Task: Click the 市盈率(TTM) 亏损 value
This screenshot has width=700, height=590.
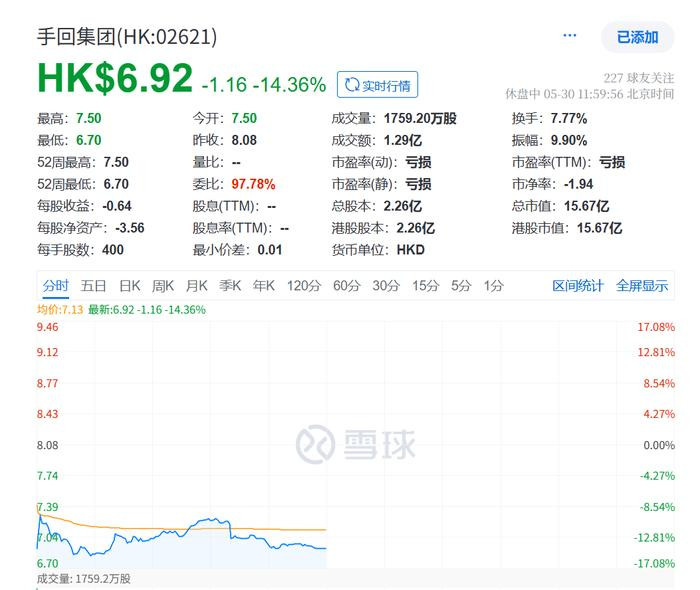Action: [612, 162]
